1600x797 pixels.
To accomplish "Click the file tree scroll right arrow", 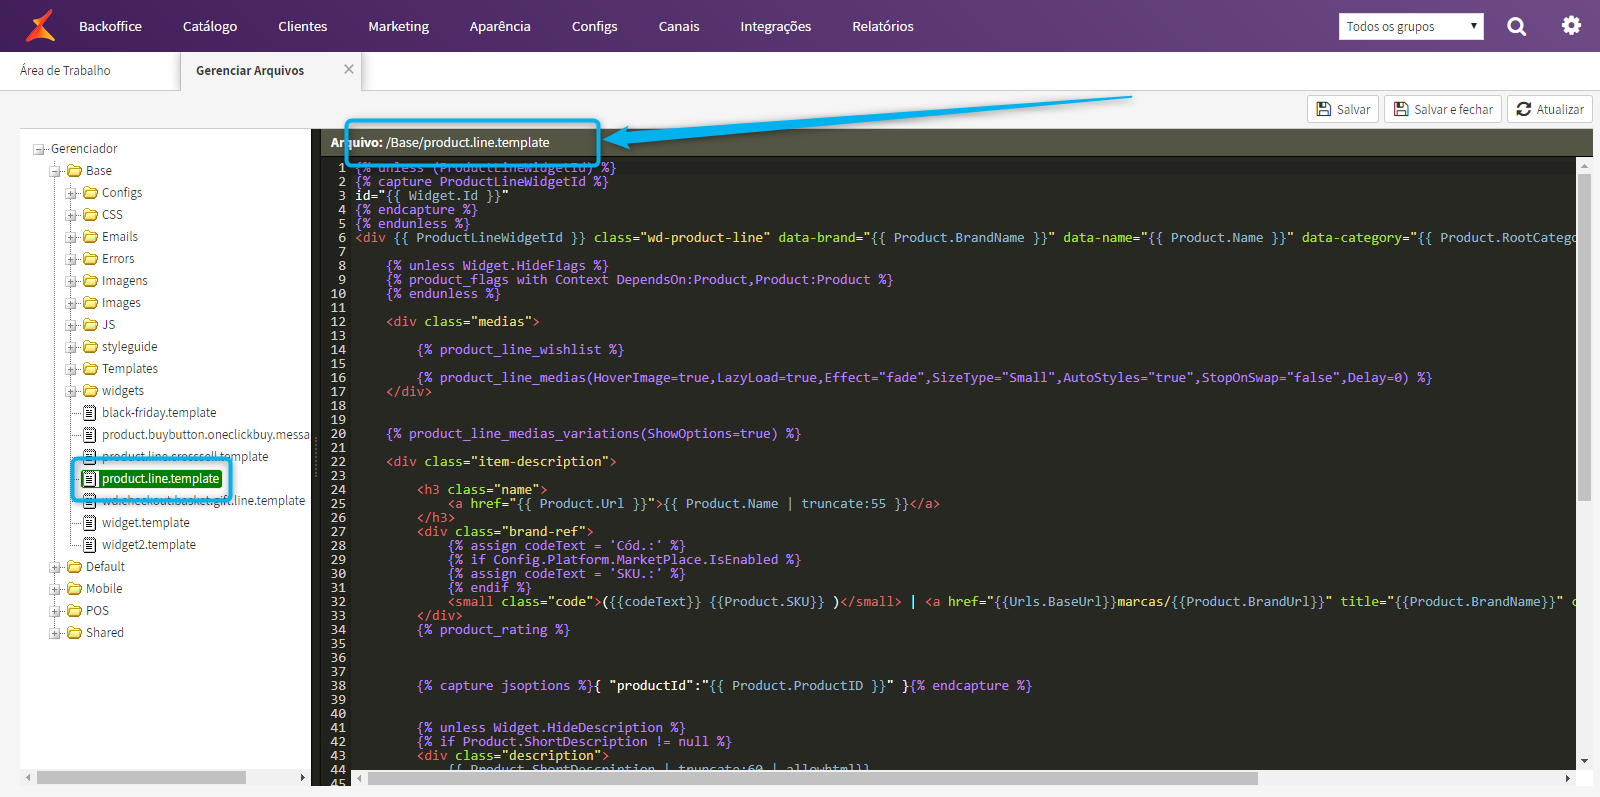I will click(x=302, y=777).
